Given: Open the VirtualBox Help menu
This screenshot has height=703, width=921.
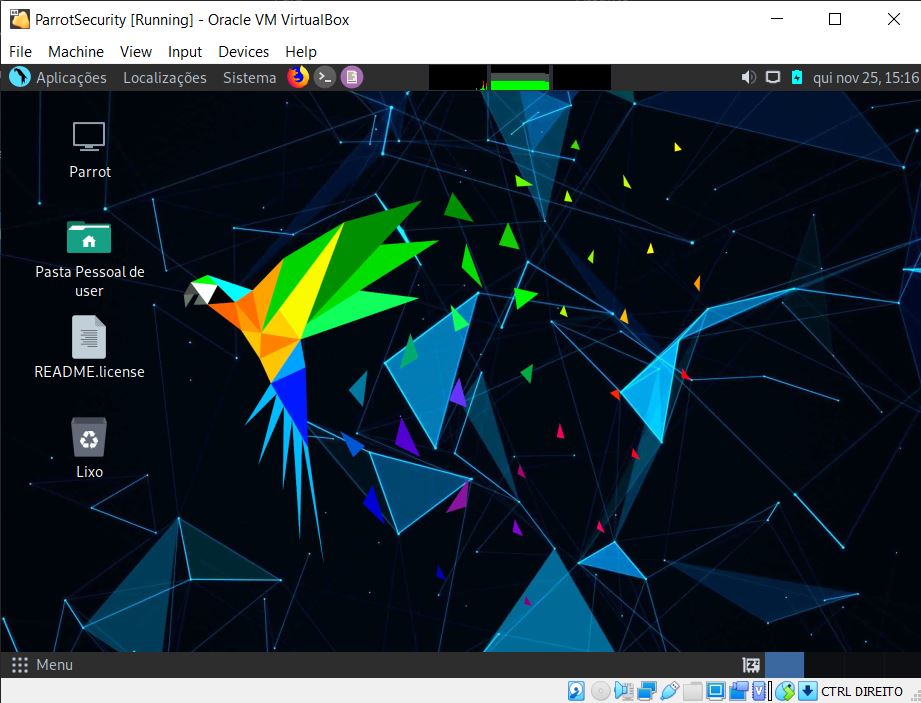Looking at the screenshot, I should pos(301,52).
